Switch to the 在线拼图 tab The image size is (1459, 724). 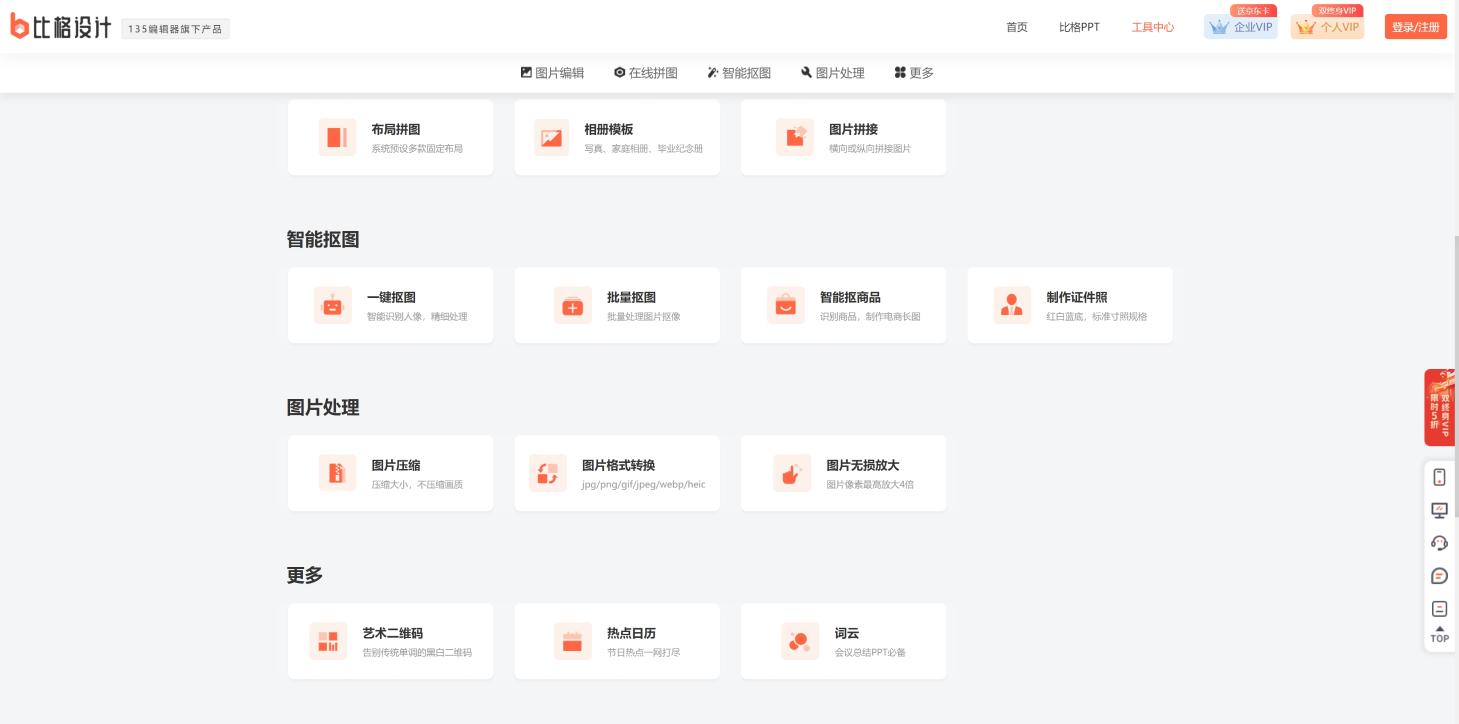click(x=646, y=73)
